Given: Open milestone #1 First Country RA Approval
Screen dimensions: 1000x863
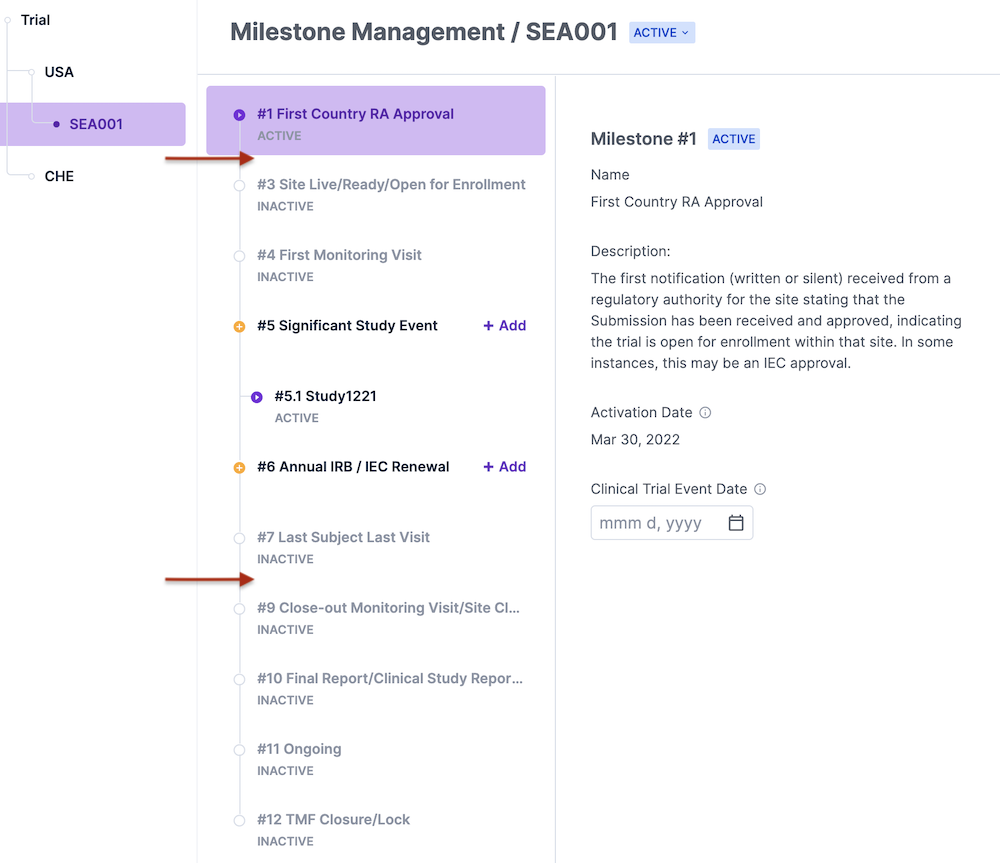Looking at the screenshot, I should click(376, 121).
